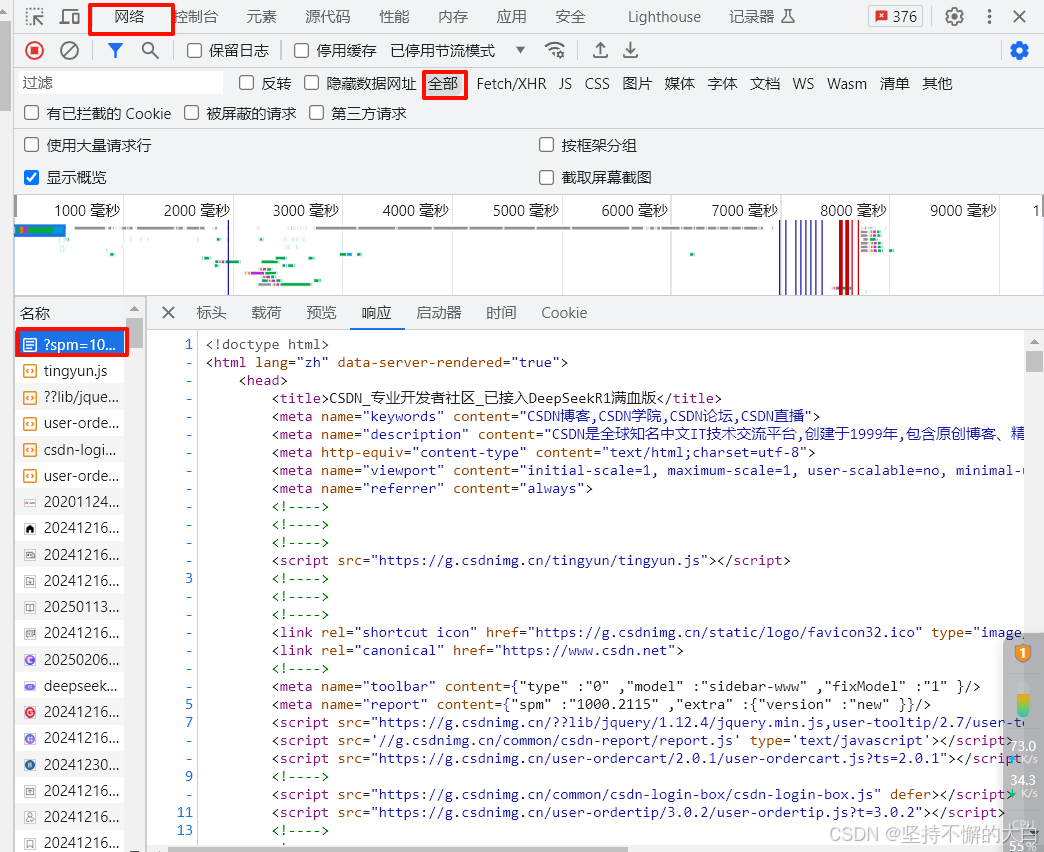Open the DevTools three-dot menu
Viewport: 1044px width, 852px height.
point(989,17)
